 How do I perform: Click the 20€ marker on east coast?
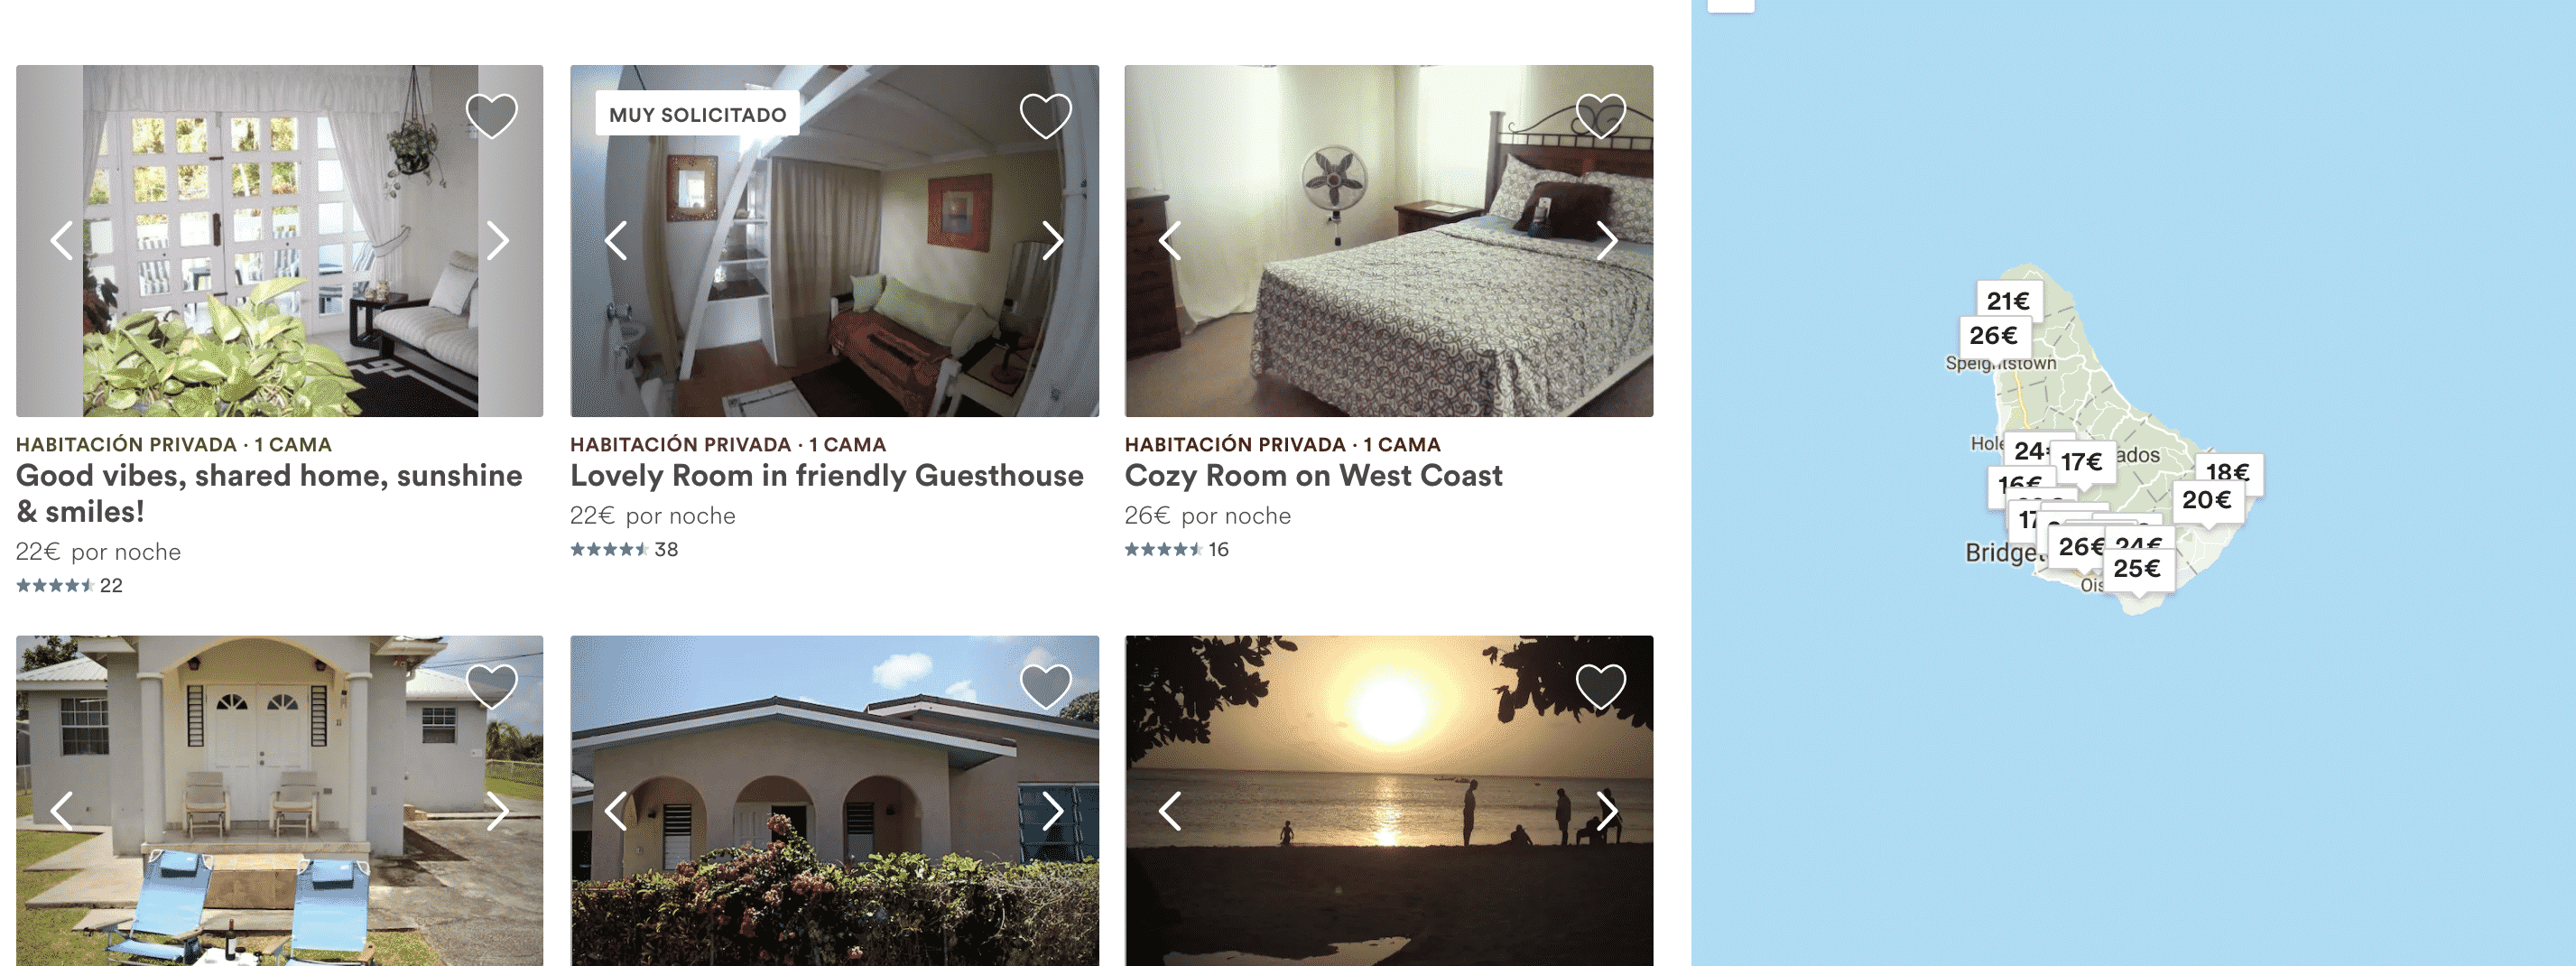[2206, 499]
